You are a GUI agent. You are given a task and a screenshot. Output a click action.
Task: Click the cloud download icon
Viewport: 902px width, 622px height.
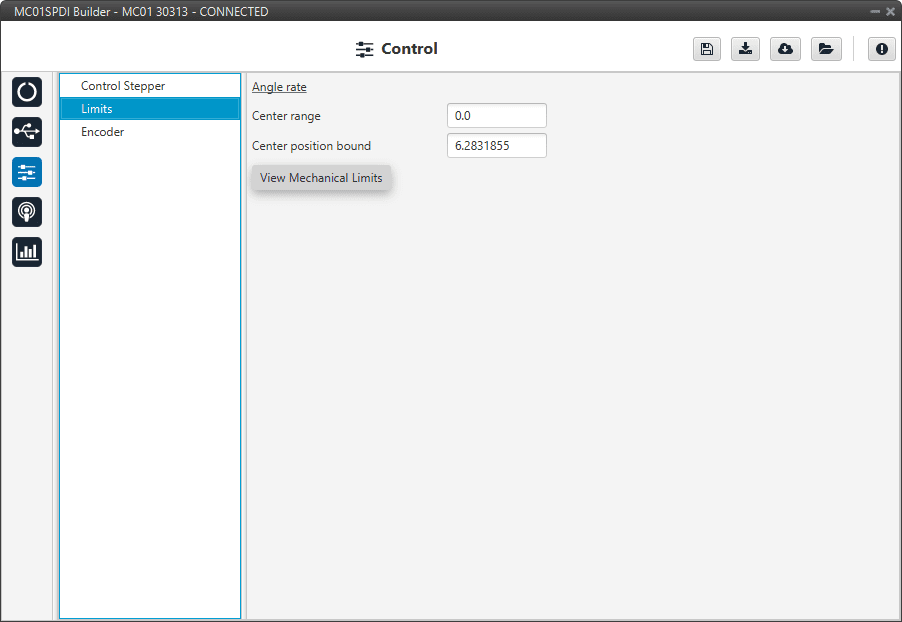click(x=785, y=49)
